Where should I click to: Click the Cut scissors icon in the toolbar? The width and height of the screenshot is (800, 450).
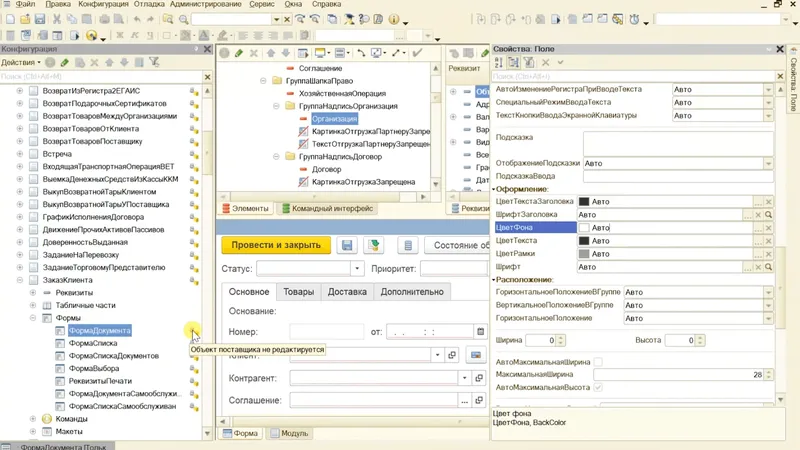coord(57,19)
